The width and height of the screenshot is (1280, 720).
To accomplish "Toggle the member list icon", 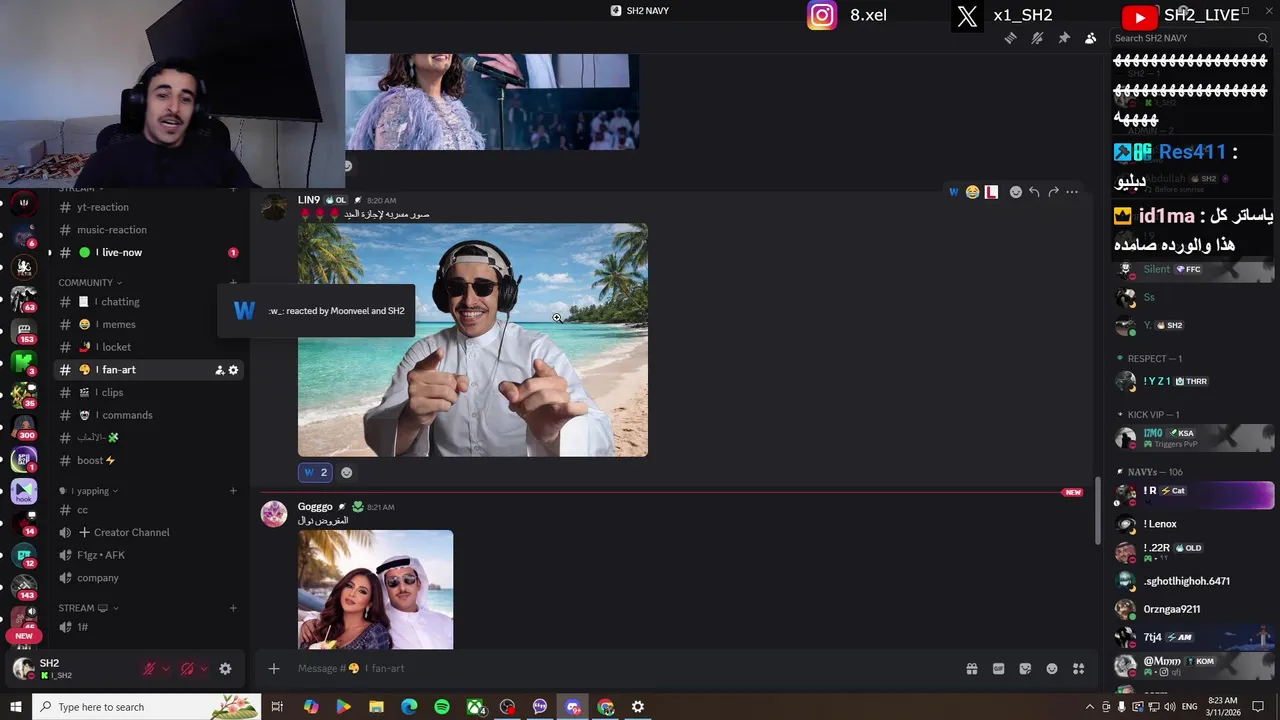I will click(x=1090, y=38).
